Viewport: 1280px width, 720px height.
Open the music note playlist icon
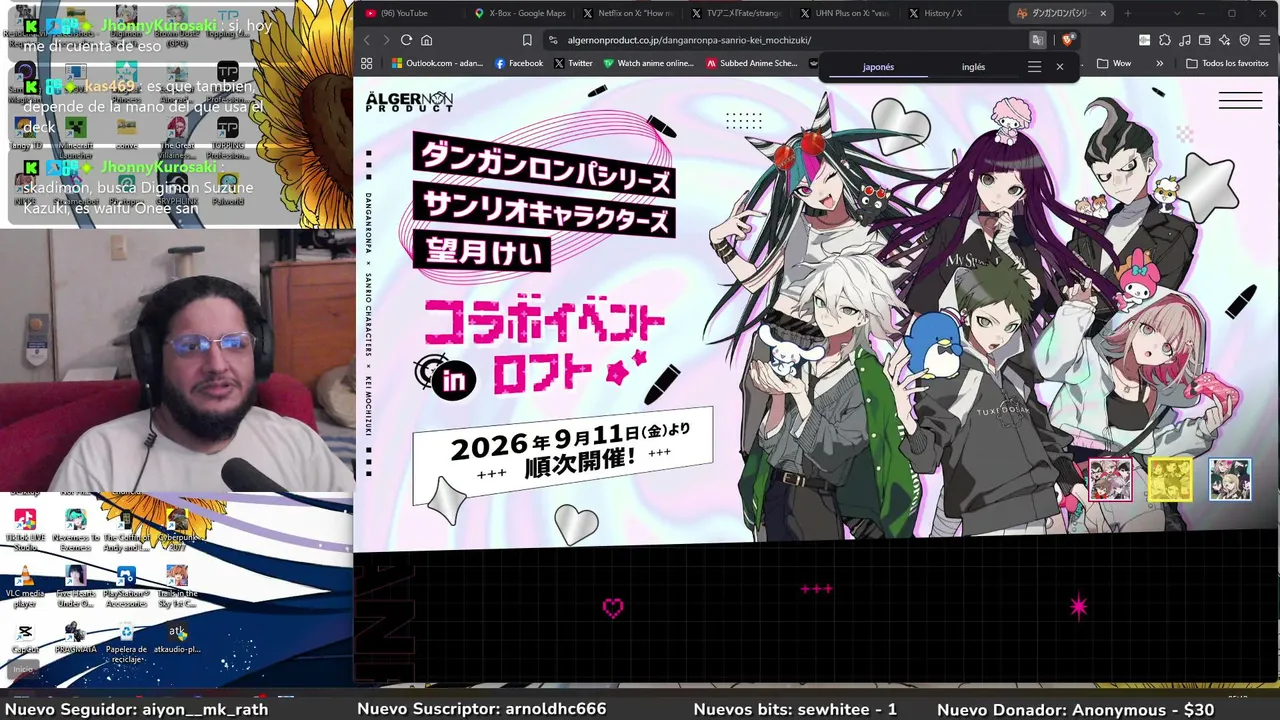tap(1184, 40)
